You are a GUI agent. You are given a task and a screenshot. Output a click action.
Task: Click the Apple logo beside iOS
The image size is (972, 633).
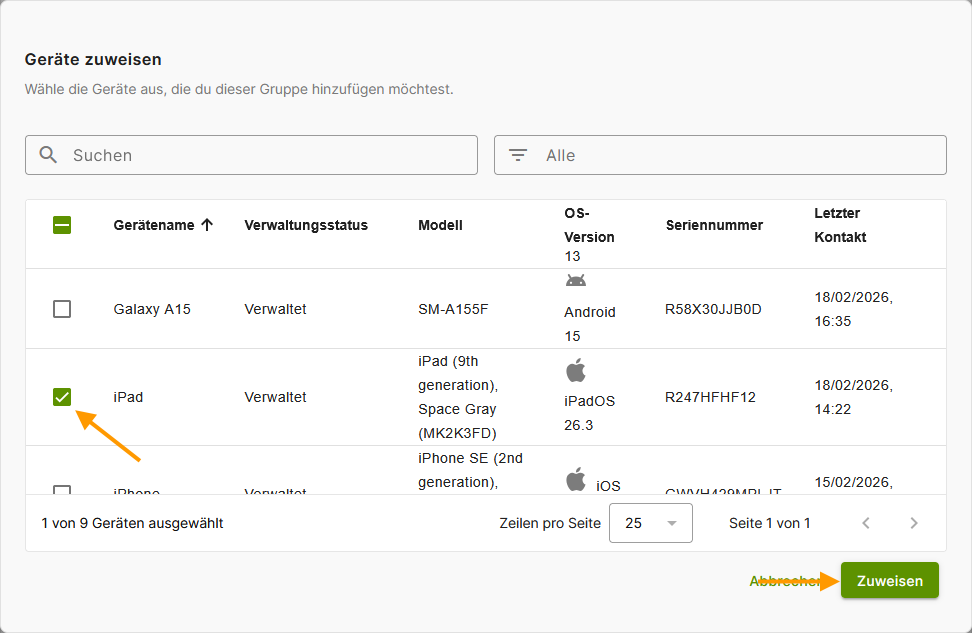tap(576, 480)
